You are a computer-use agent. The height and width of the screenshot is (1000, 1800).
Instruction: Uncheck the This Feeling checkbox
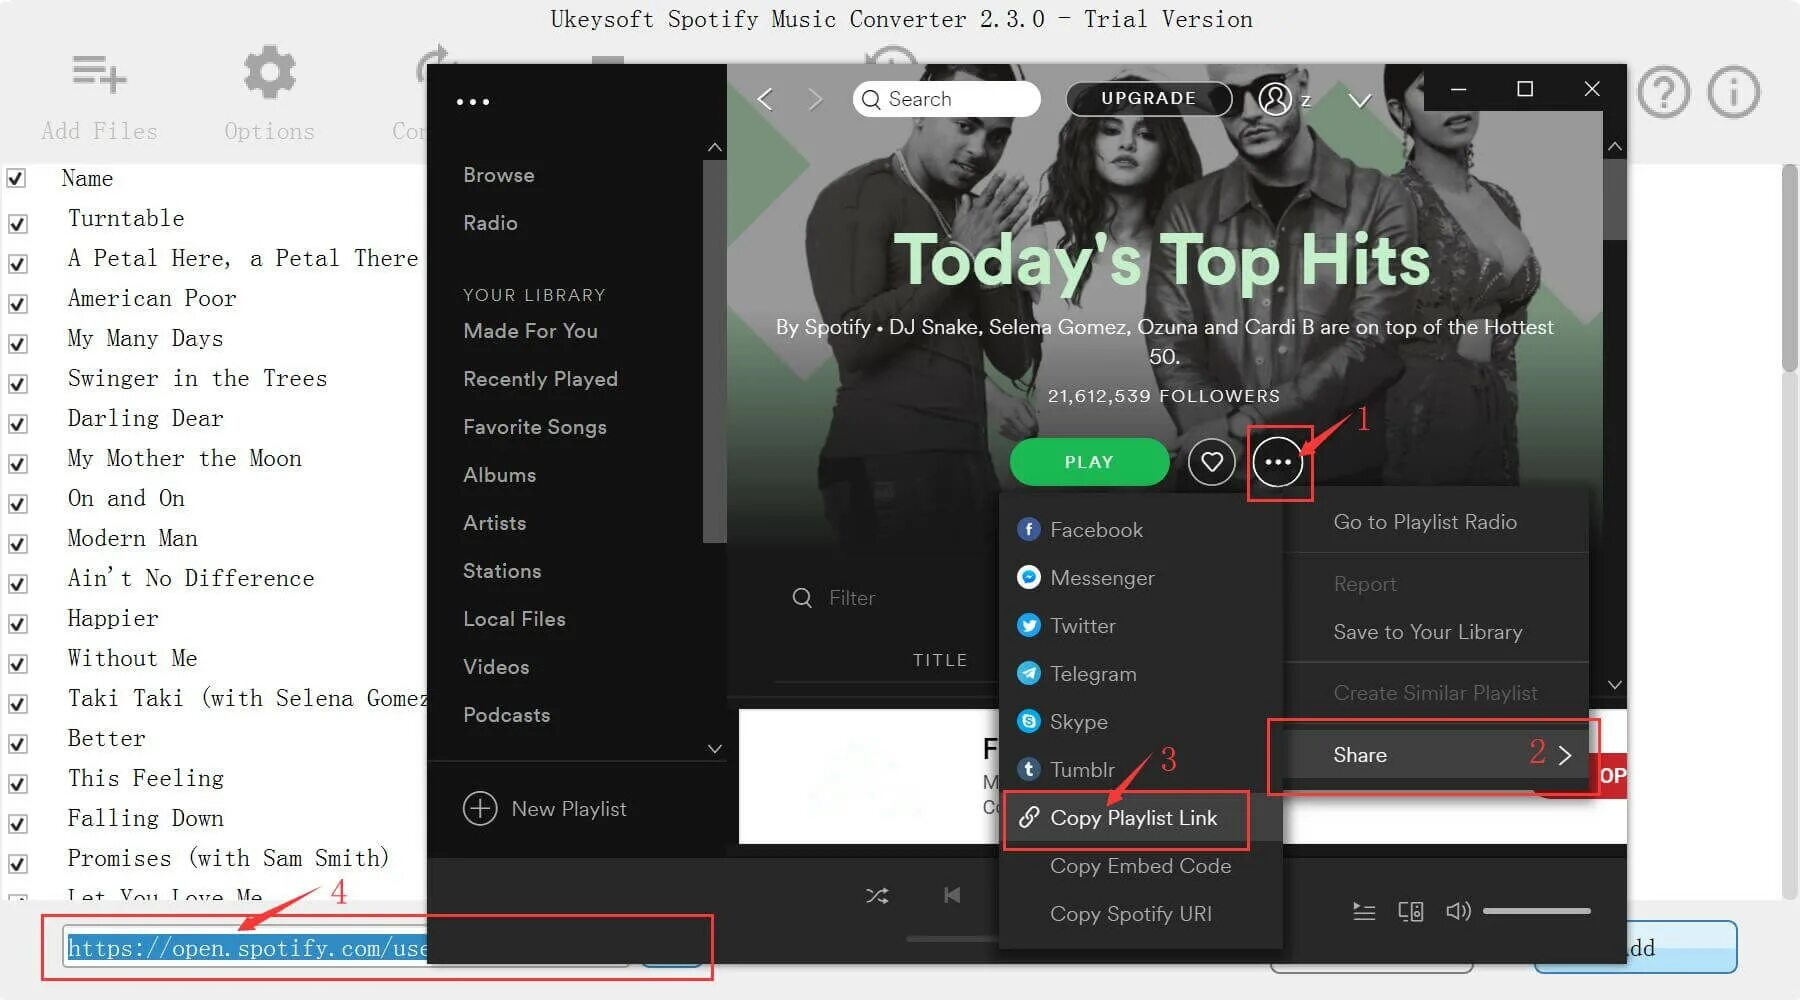click(x=17, y=784)
